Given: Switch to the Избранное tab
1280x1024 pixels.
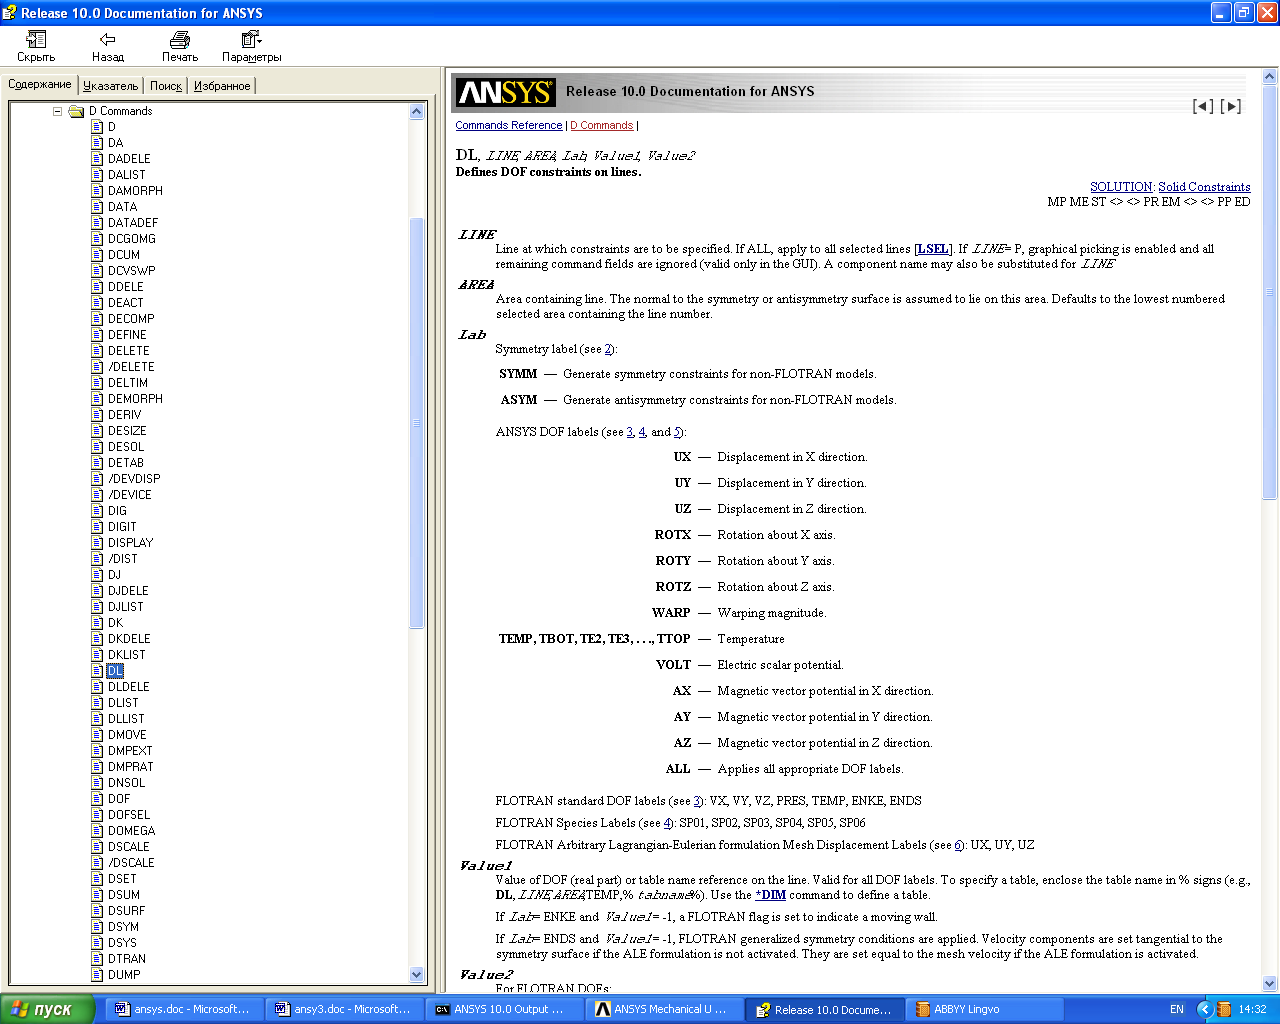Looking at the screenshot, I should tap(222, 86).
